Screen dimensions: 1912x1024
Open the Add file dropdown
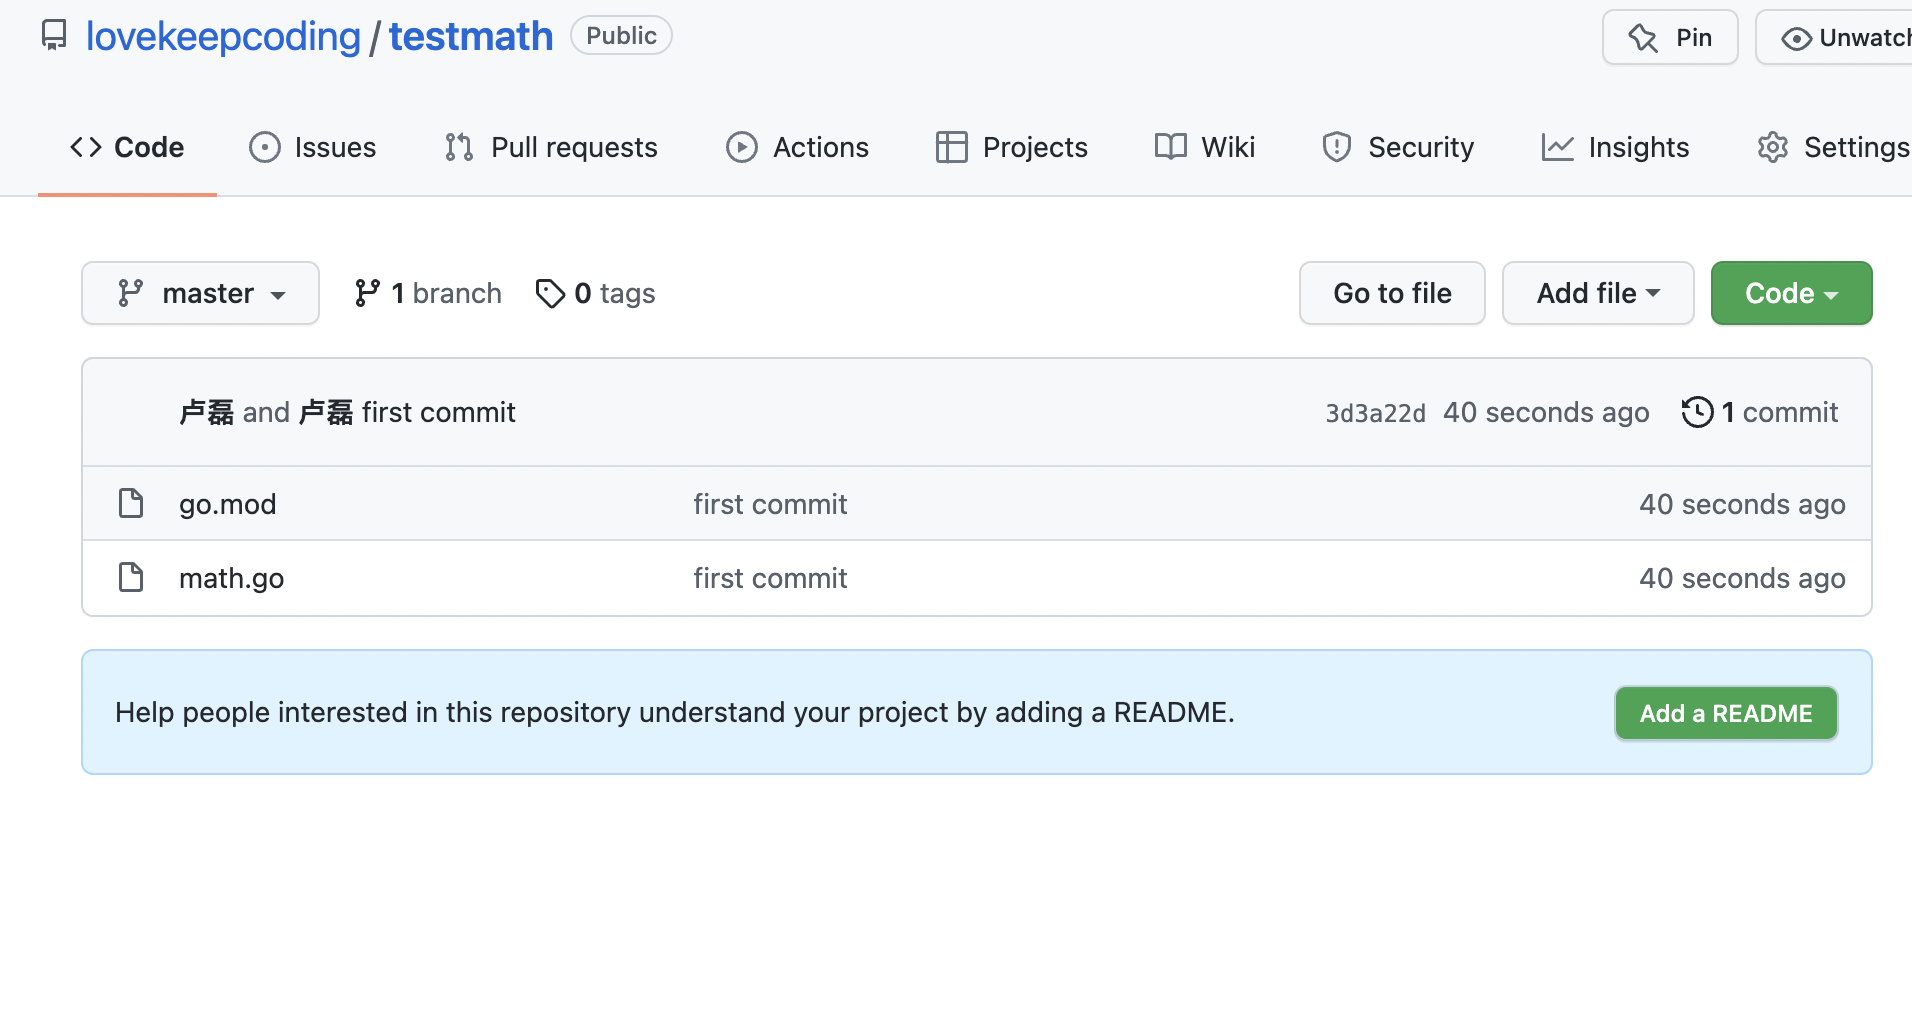[1597, 293]
